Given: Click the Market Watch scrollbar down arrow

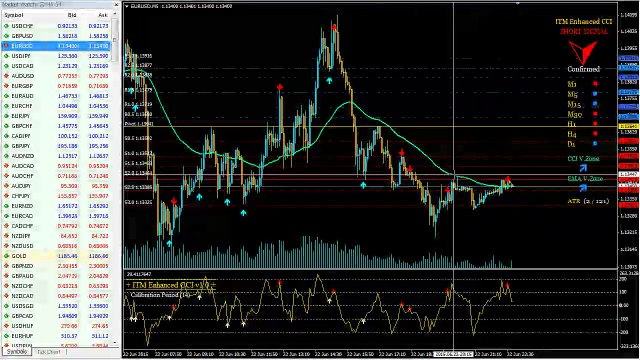Looking at the screenshot, I should point(115,343).
